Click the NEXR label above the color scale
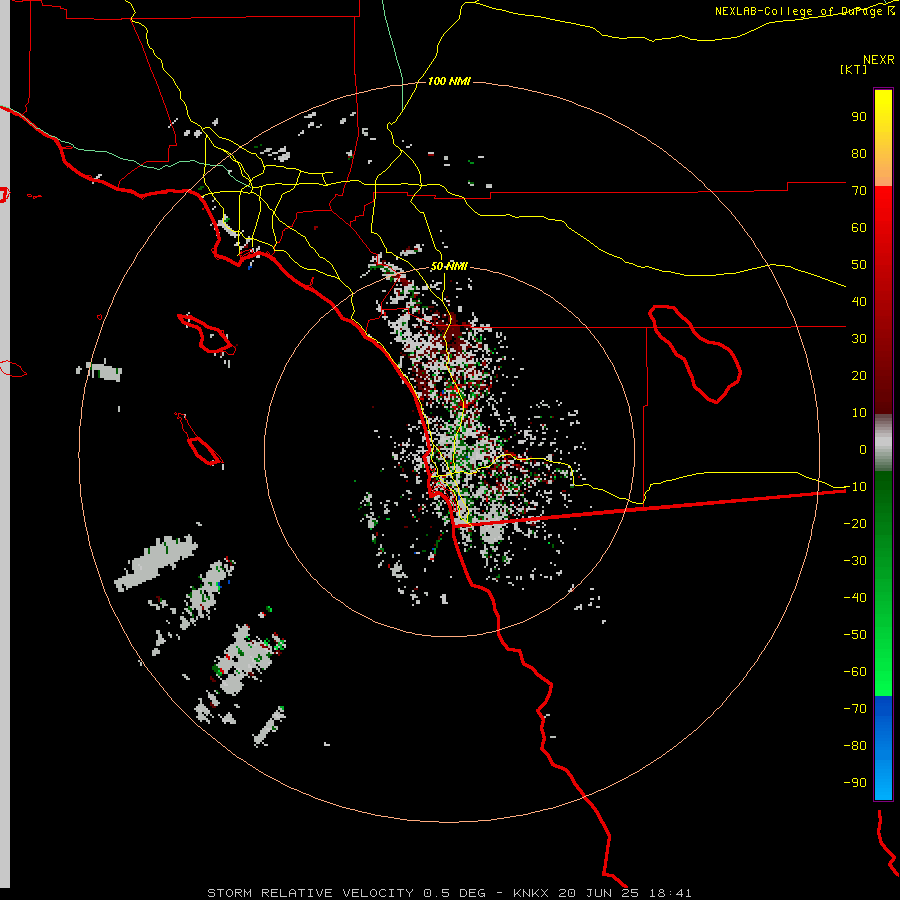The height and width of the screenshot is (900, 900). tap(878, 60)
